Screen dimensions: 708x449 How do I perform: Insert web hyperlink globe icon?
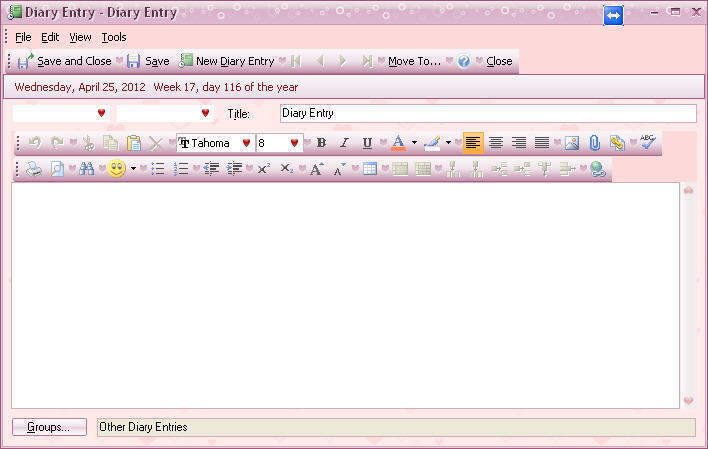click(598, 169)
